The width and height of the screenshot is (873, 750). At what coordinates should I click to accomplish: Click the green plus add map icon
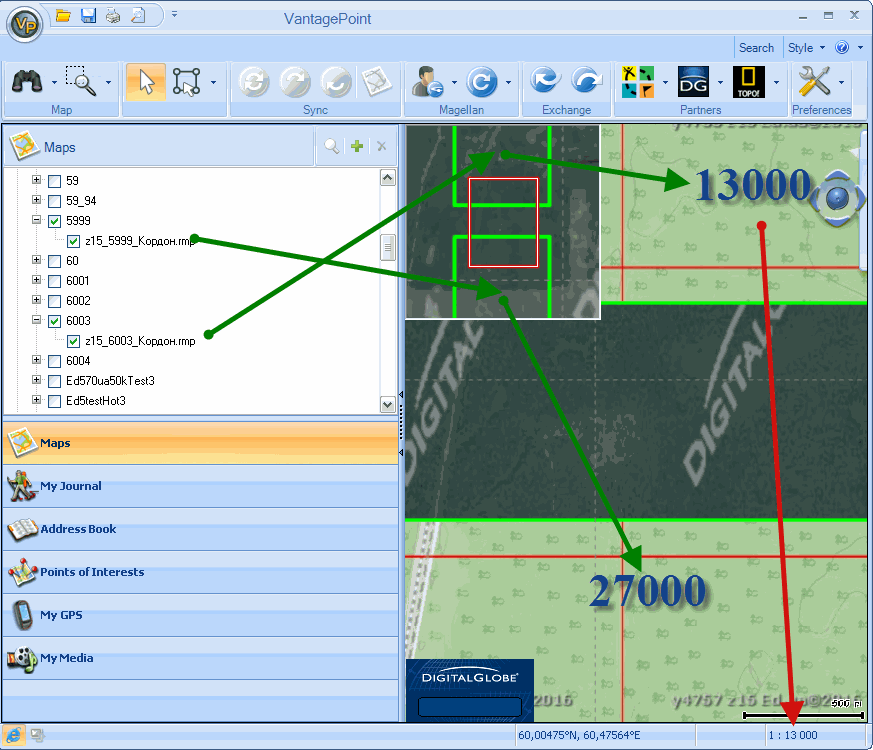357,147
